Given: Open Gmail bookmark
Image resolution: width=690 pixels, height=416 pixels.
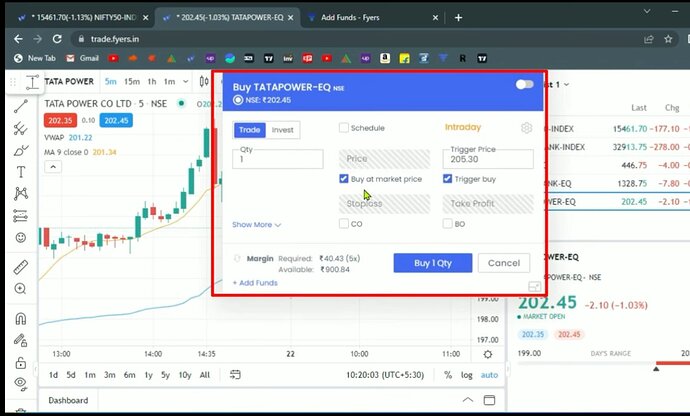Looking at the screenshot, I should [82, 58].
